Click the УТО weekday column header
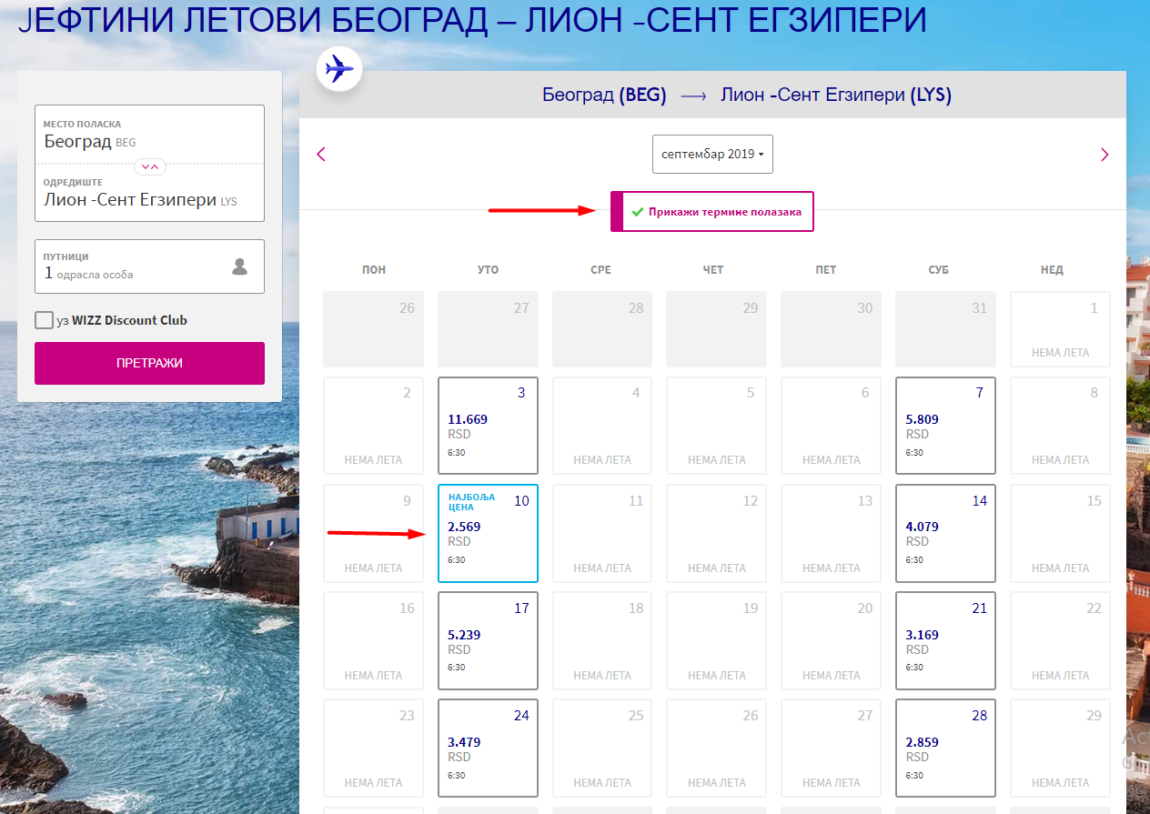 pos(488,270)
